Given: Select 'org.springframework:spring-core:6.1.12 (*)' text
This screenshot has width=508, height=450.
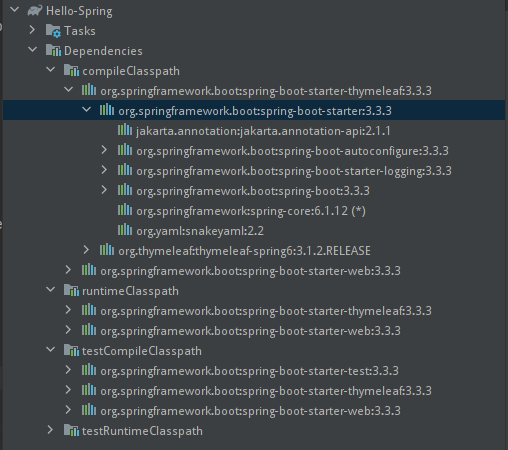Looking at the screenshot, I should coord(251,211).
